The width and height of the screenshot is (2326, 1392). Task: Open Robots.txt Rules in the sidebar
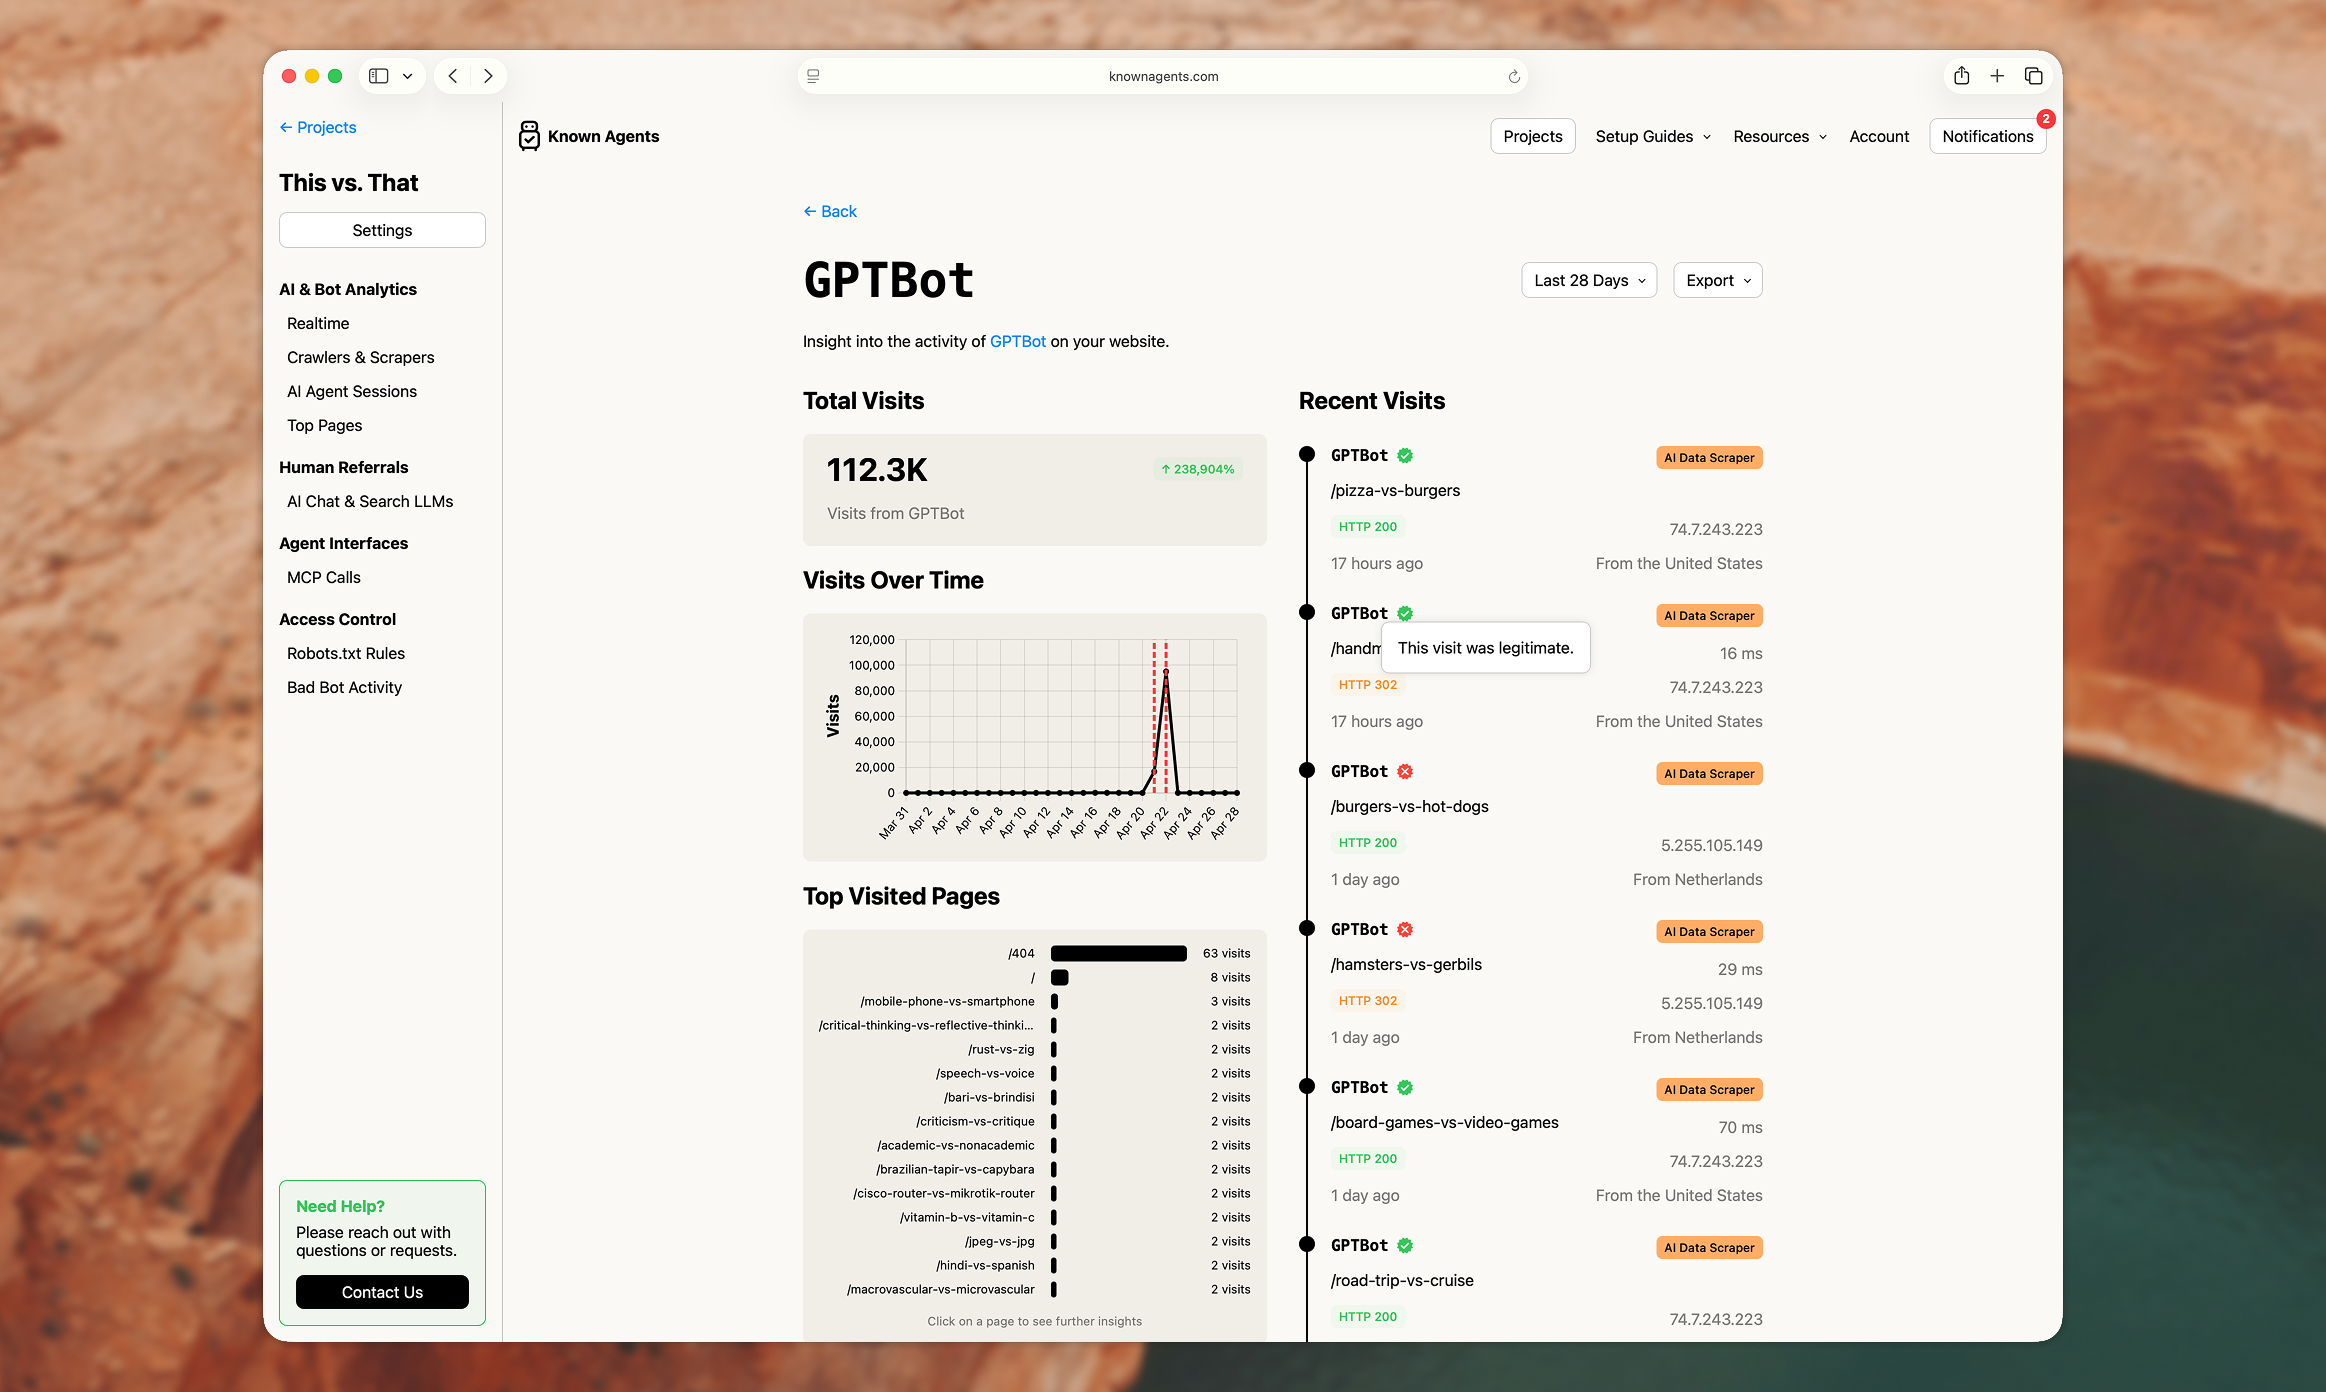click(x=345, y=654)
